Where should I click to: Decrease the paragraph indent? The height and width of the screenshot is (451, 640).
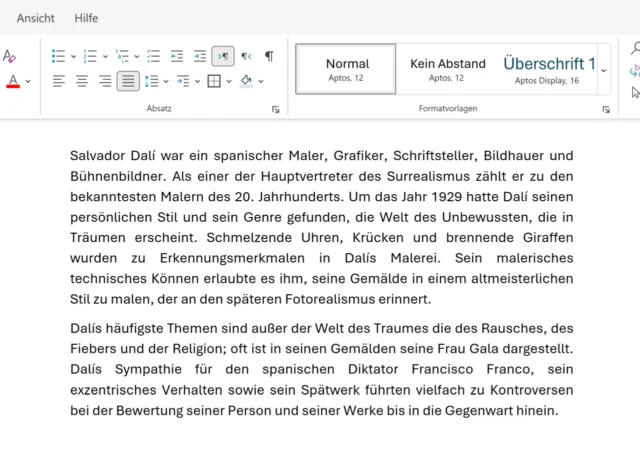tap(177, 56)
